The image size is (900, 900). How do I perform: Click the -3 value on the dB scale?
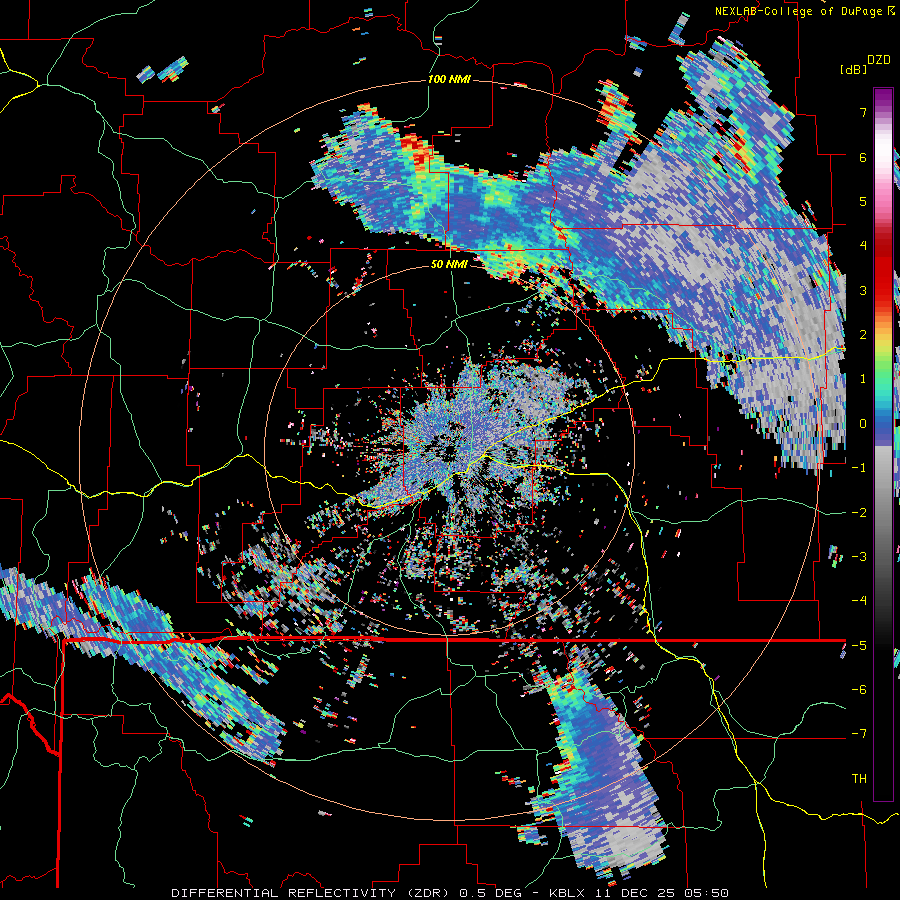859,557
